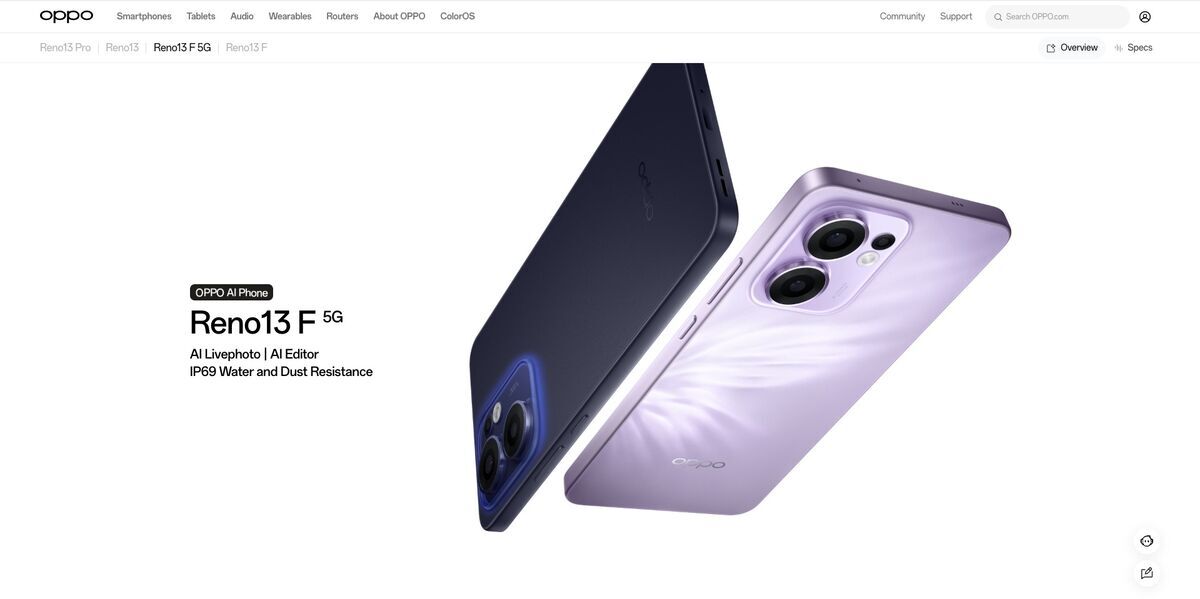Click the feedback edit floating icon
1200x599 pixels.
[x=1147, y=573]
